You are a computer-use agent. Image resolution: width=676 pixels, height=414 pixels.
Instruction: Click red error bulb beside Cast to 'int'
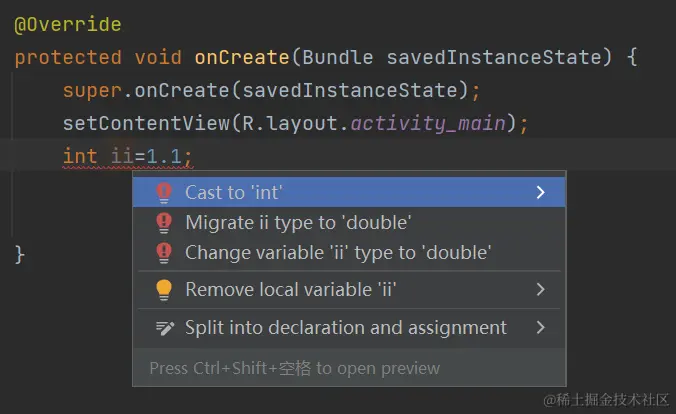click(164, 192)
